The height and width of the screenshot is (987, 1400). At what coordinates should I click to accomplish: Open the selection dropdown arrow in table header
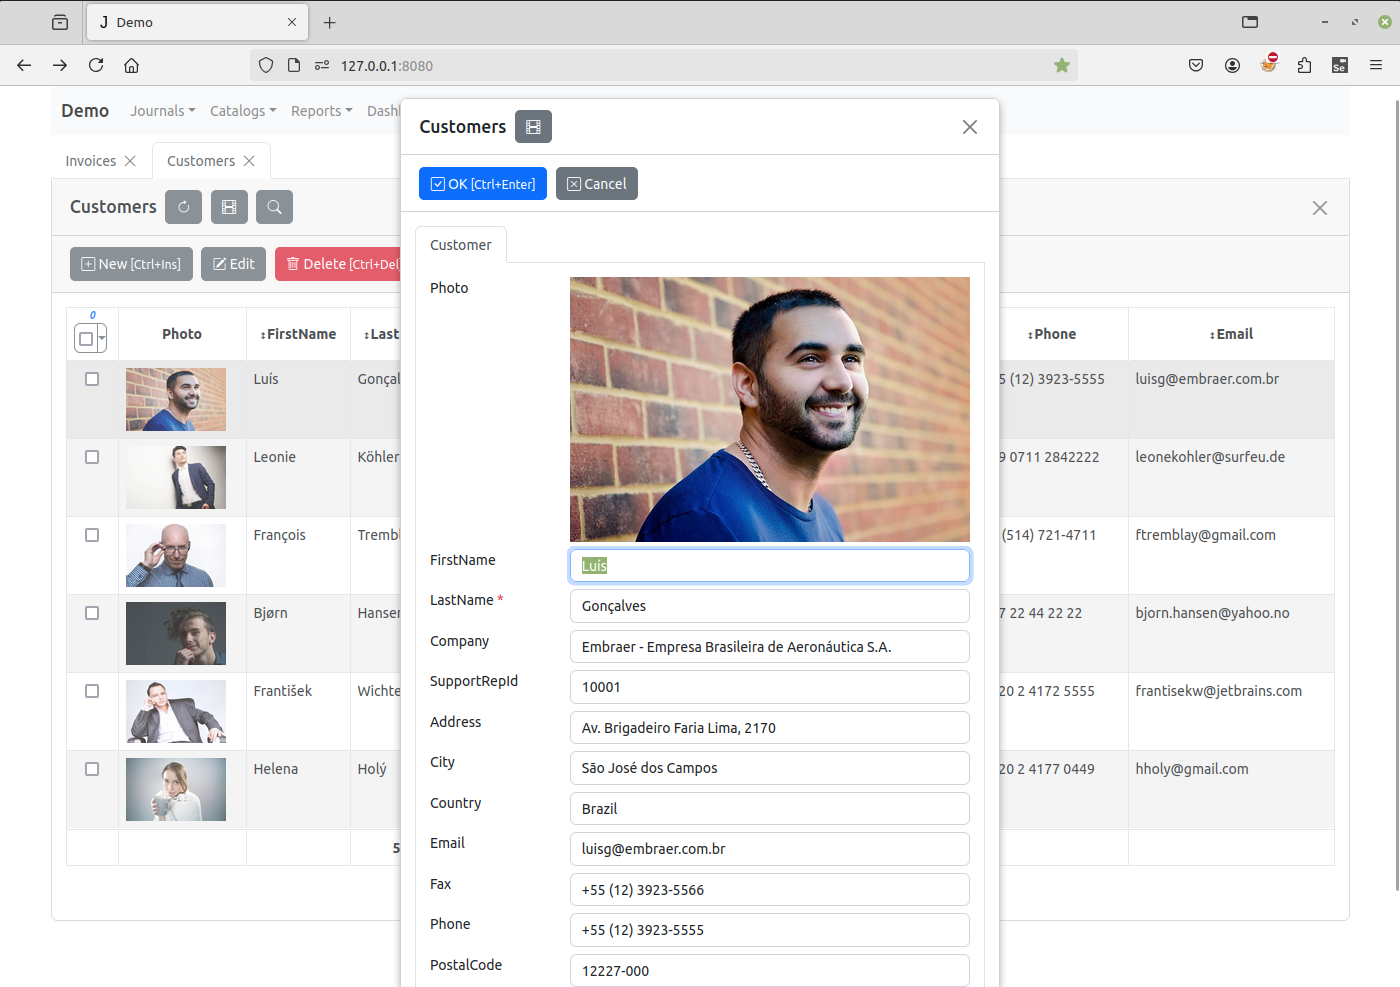(102, 339)
